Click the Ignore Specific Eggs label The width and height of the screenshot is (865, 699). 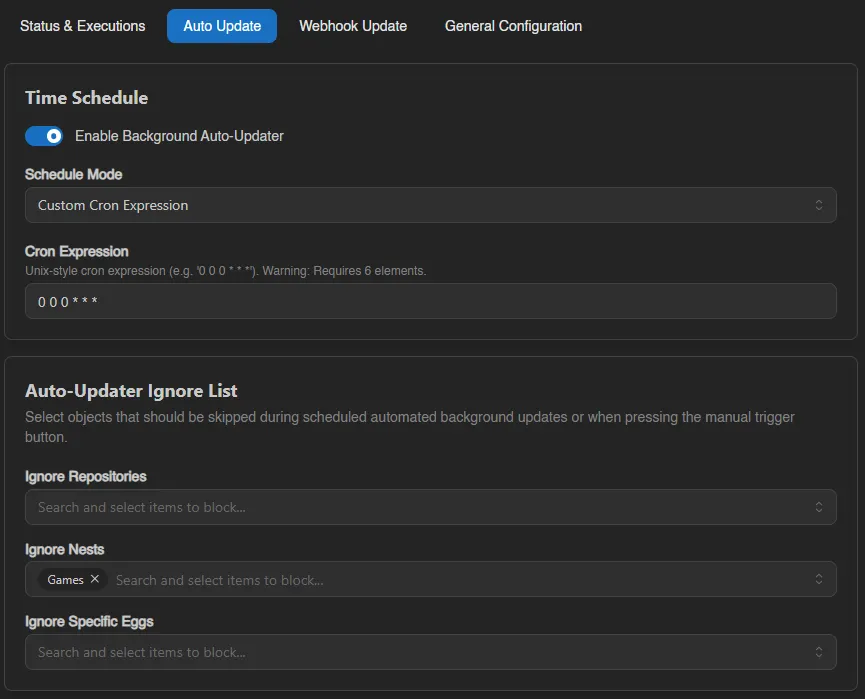(89, 621)
